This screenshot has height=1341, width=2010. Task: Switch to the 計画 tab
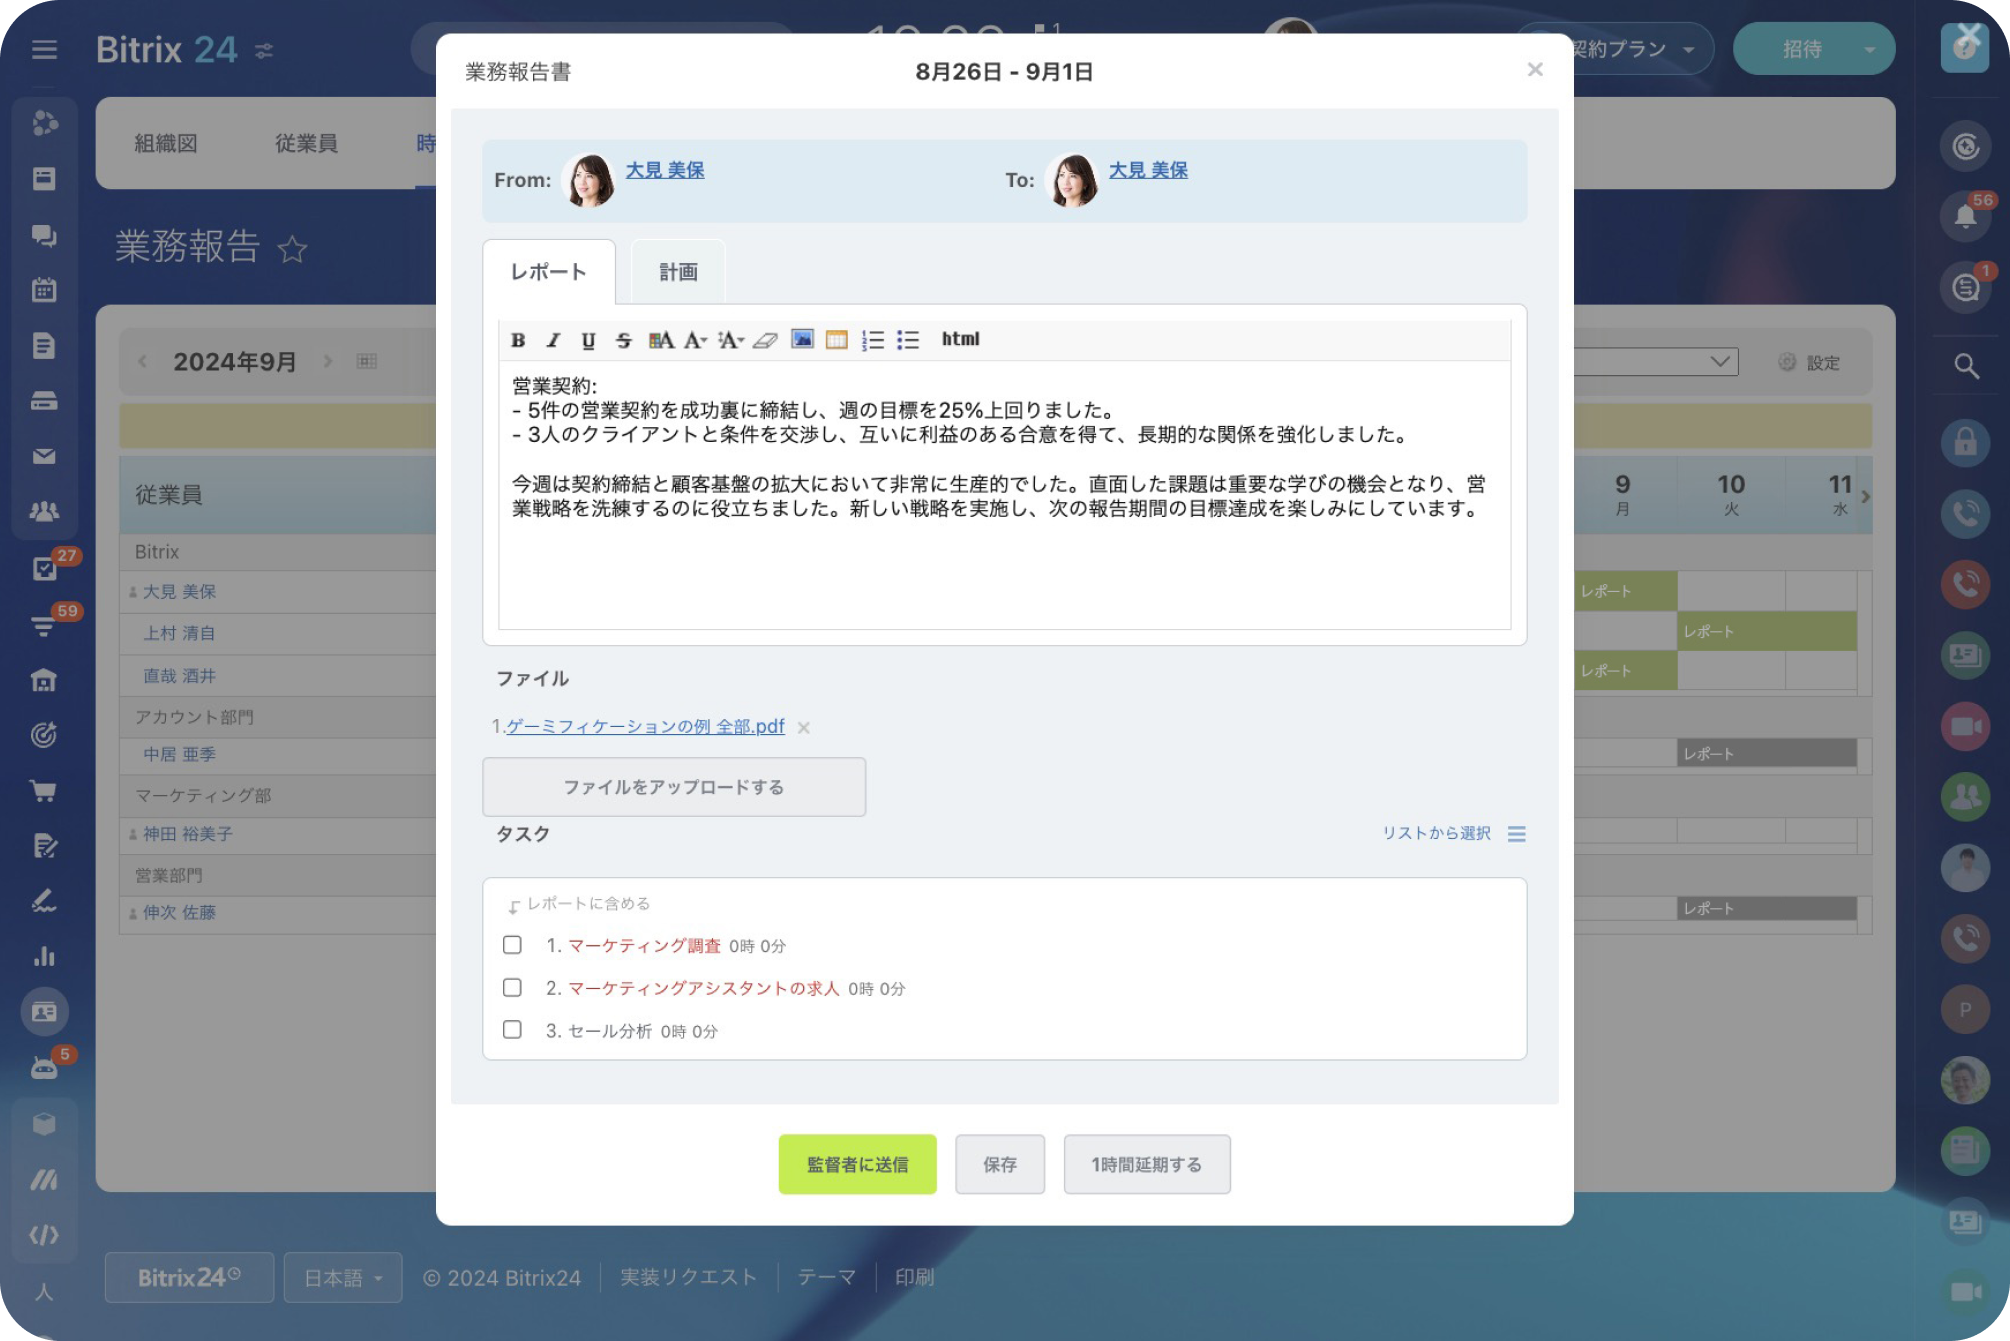tap(677, 269)
